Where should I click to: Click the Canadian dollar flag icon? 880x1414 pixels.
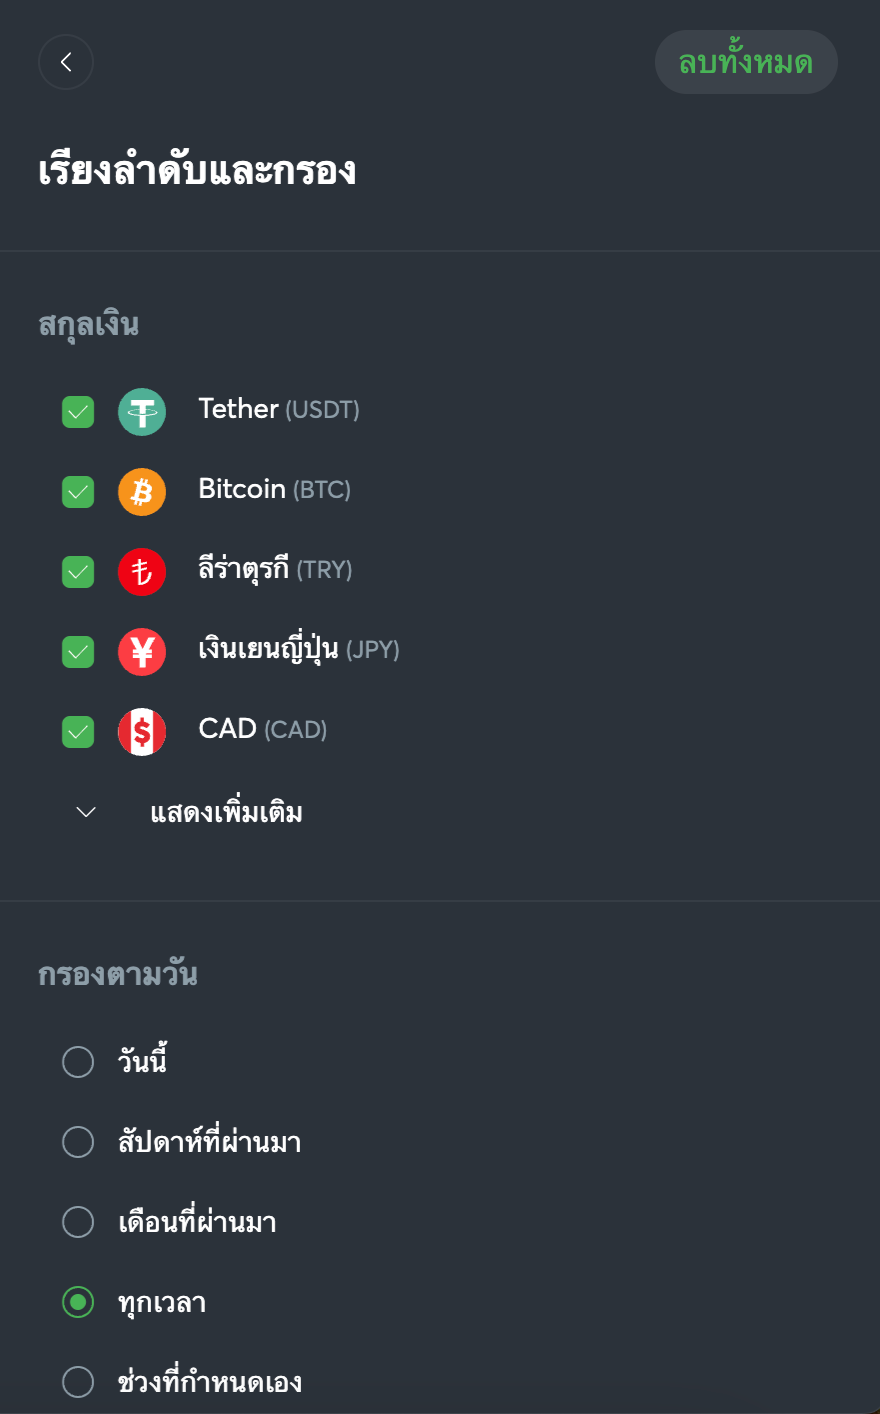click(142, 731)
